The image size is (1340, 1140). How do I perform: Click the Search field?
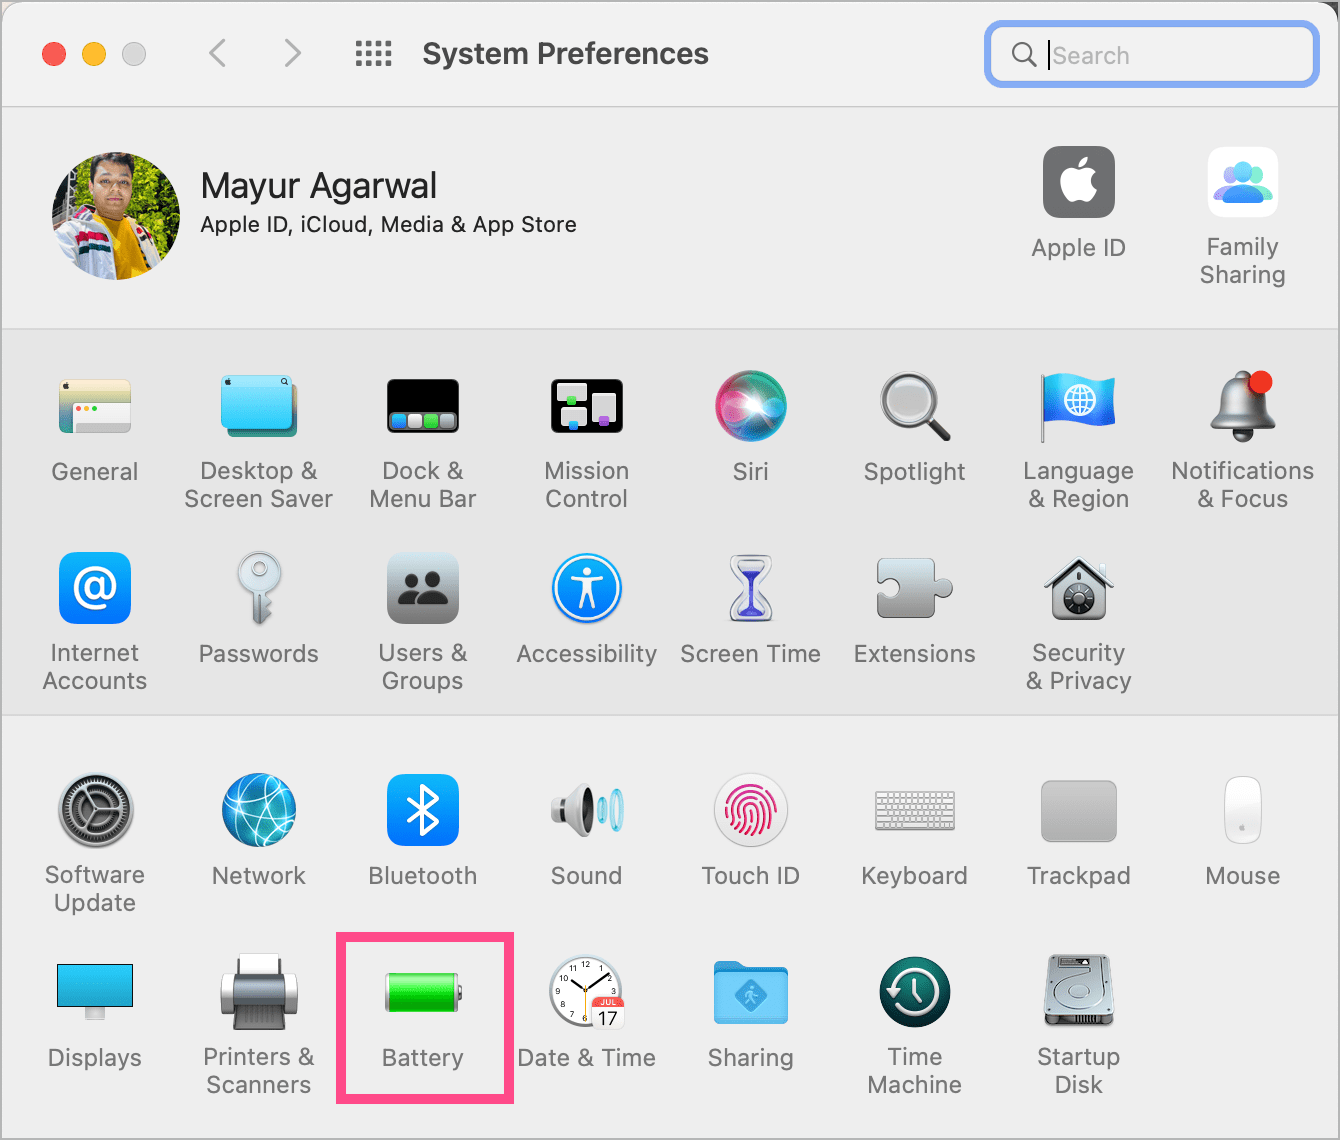click(1152, 55)
